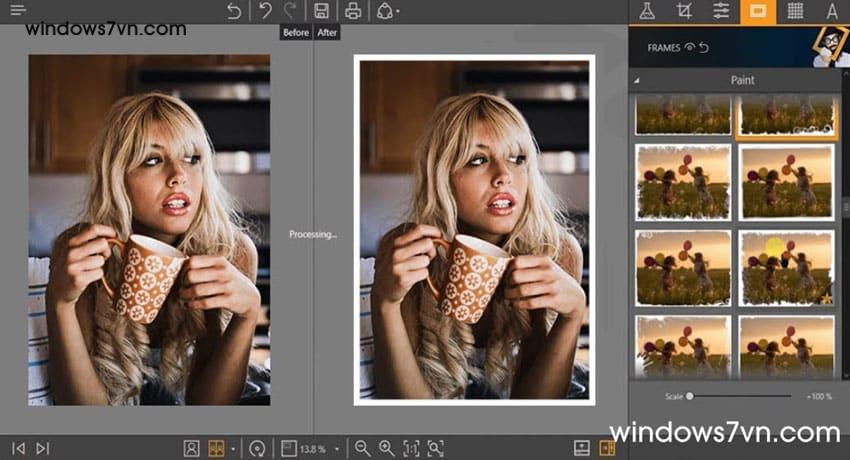Pick bottom-row left paint frame thumbnail
This screenshot has width=850, height=460.
[682, 347]
